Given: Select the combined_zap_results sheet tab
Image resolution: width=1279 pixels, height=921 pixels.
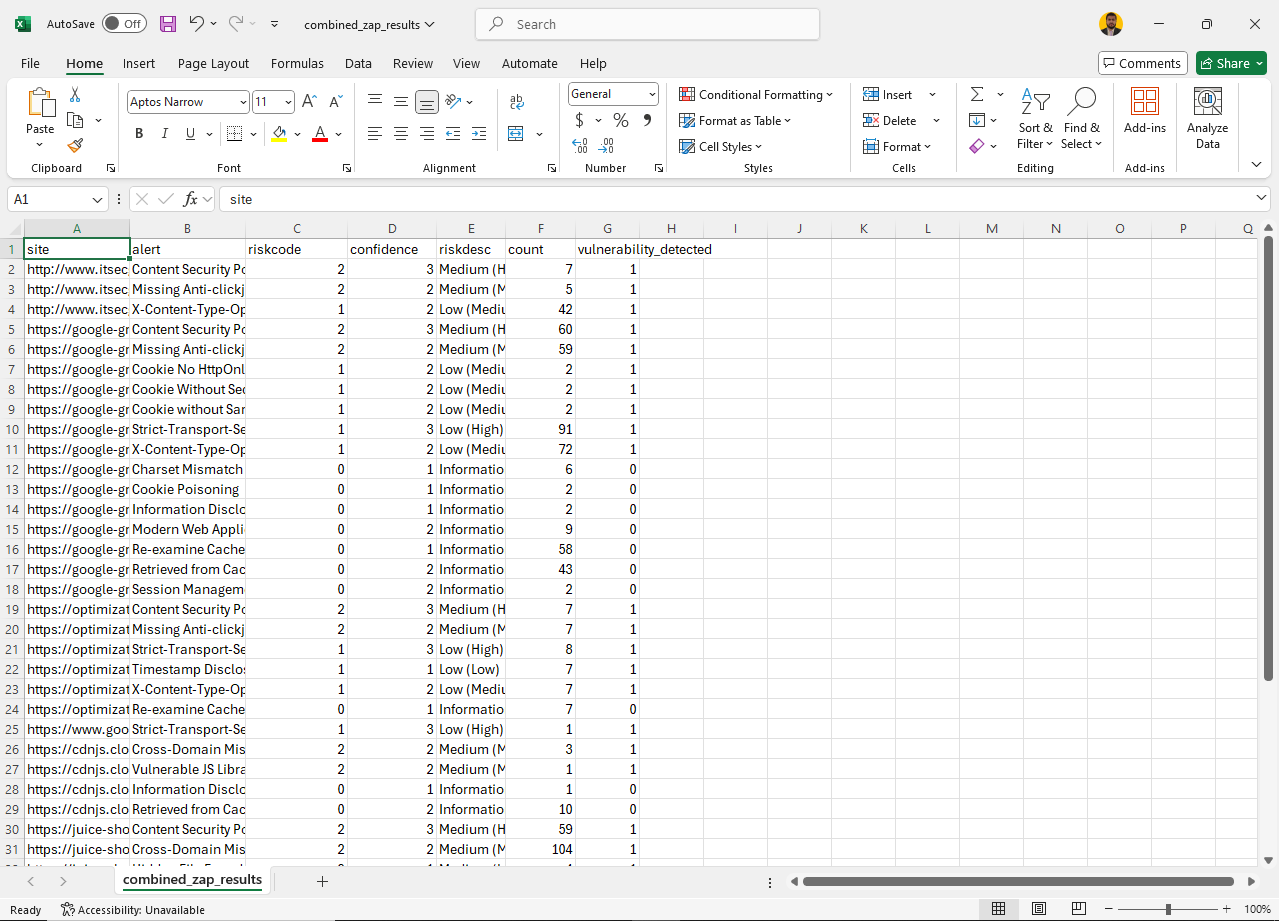Looking at the screenshot, I should [192, 880].
